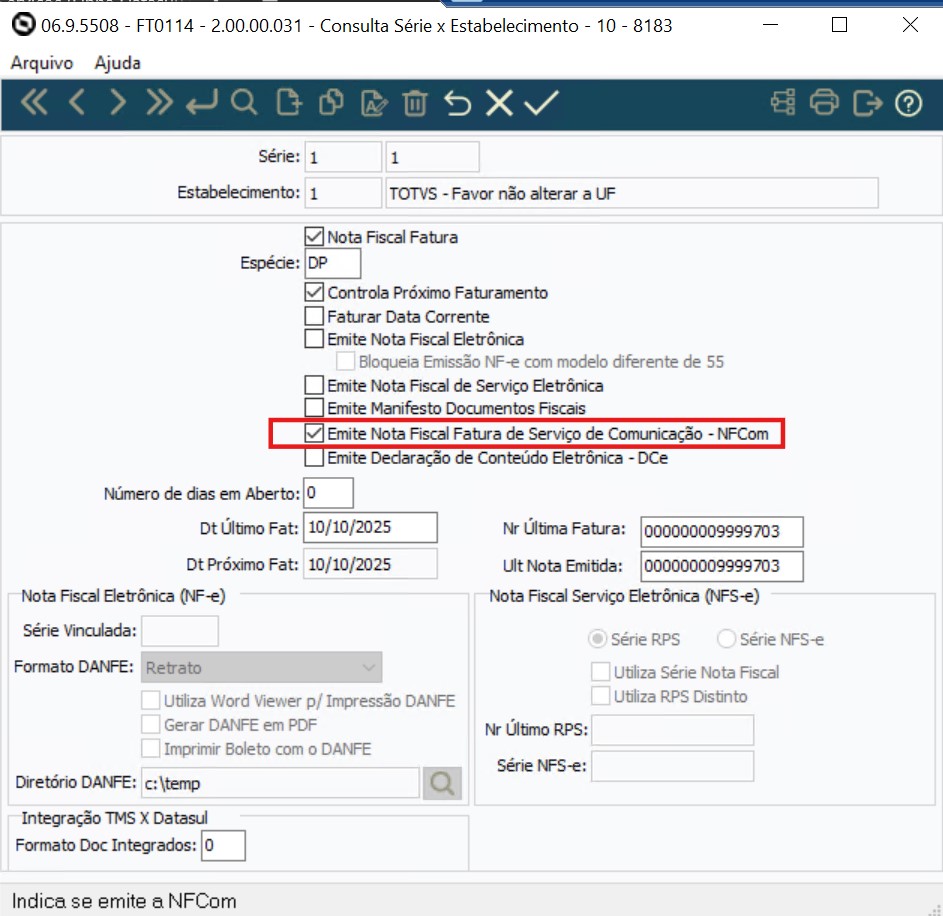This screenshot has width=943, height=916.
Task: Click the Ult Nota Emitida field
Action: 722,566
